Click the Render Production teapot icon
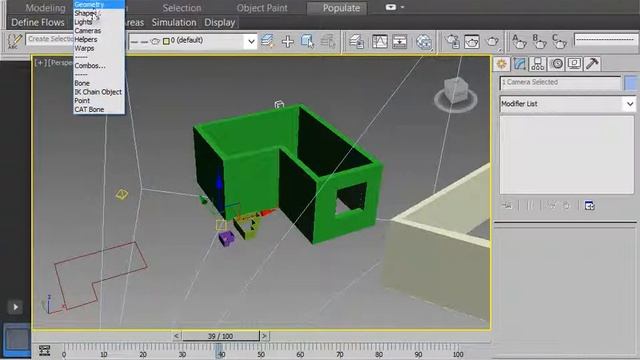 pos(493,41)
